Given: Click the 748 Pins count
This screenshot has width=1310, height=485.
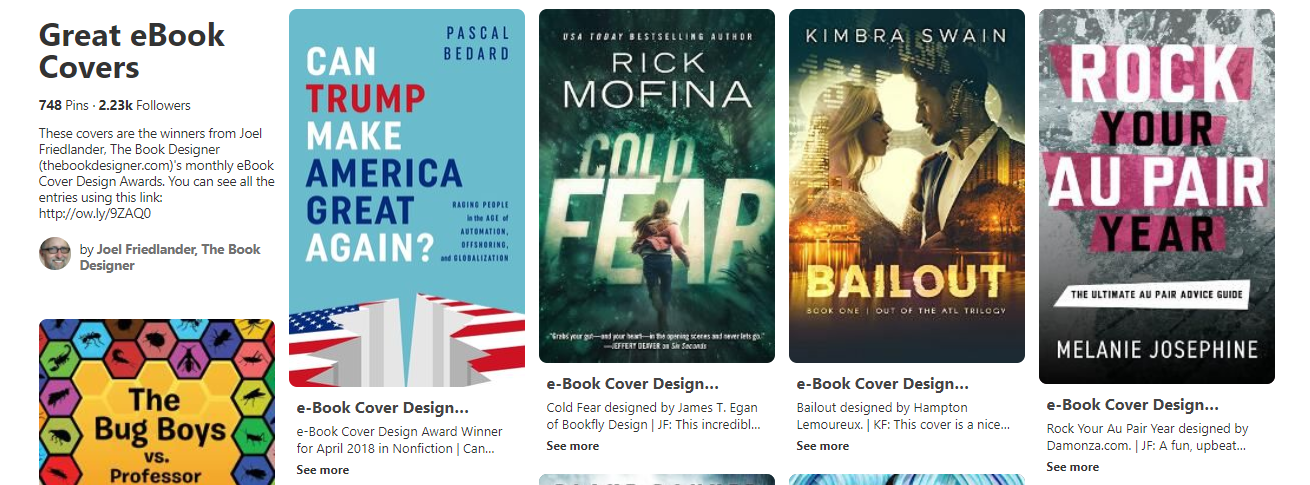Looking at the screenshot, I should point(63,105).
